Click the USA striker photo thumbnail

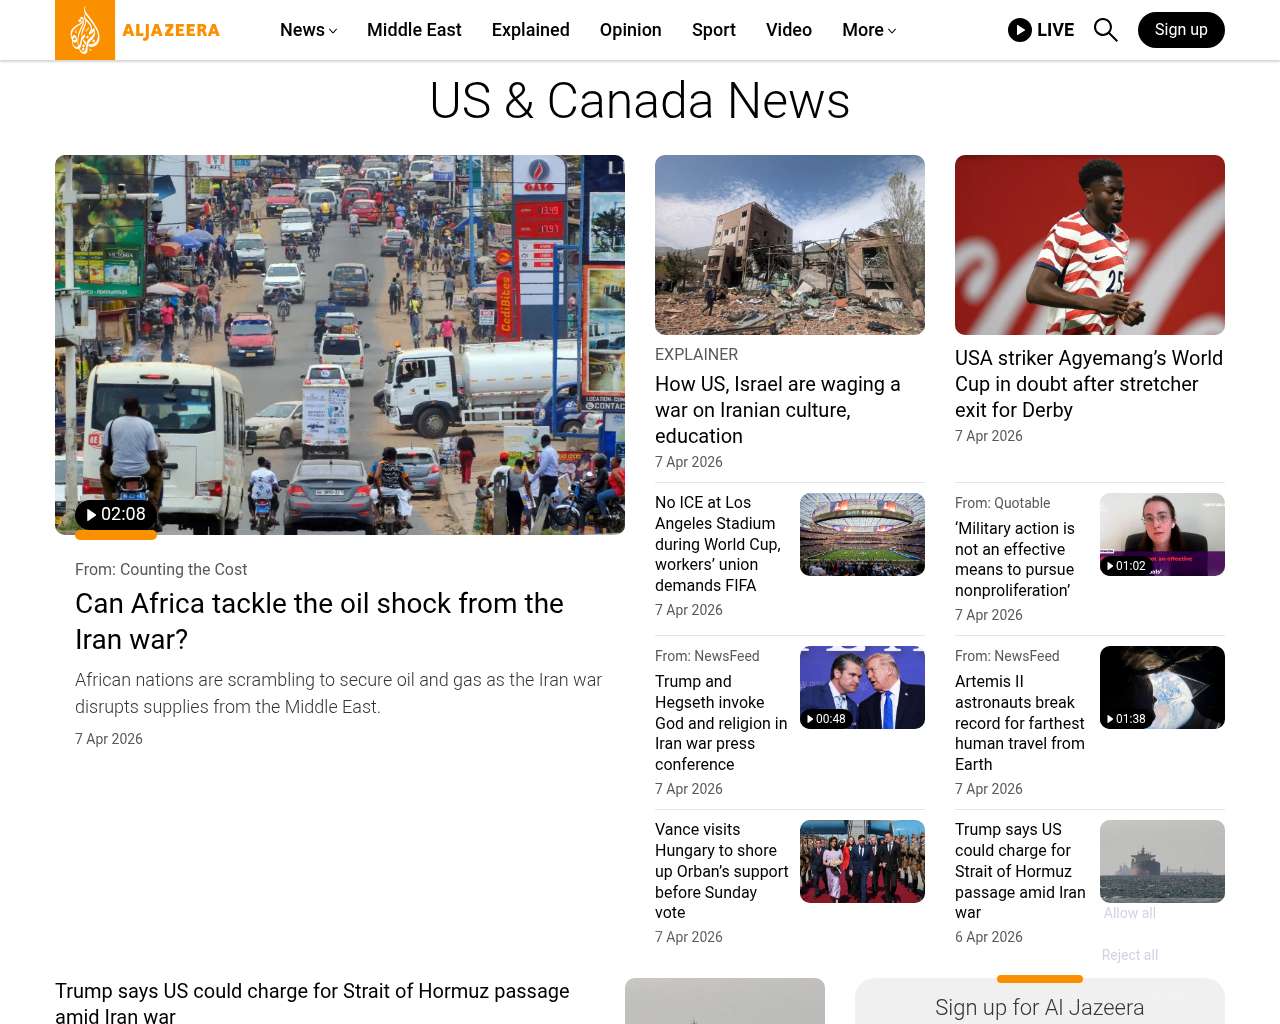tap(1090, 245)
